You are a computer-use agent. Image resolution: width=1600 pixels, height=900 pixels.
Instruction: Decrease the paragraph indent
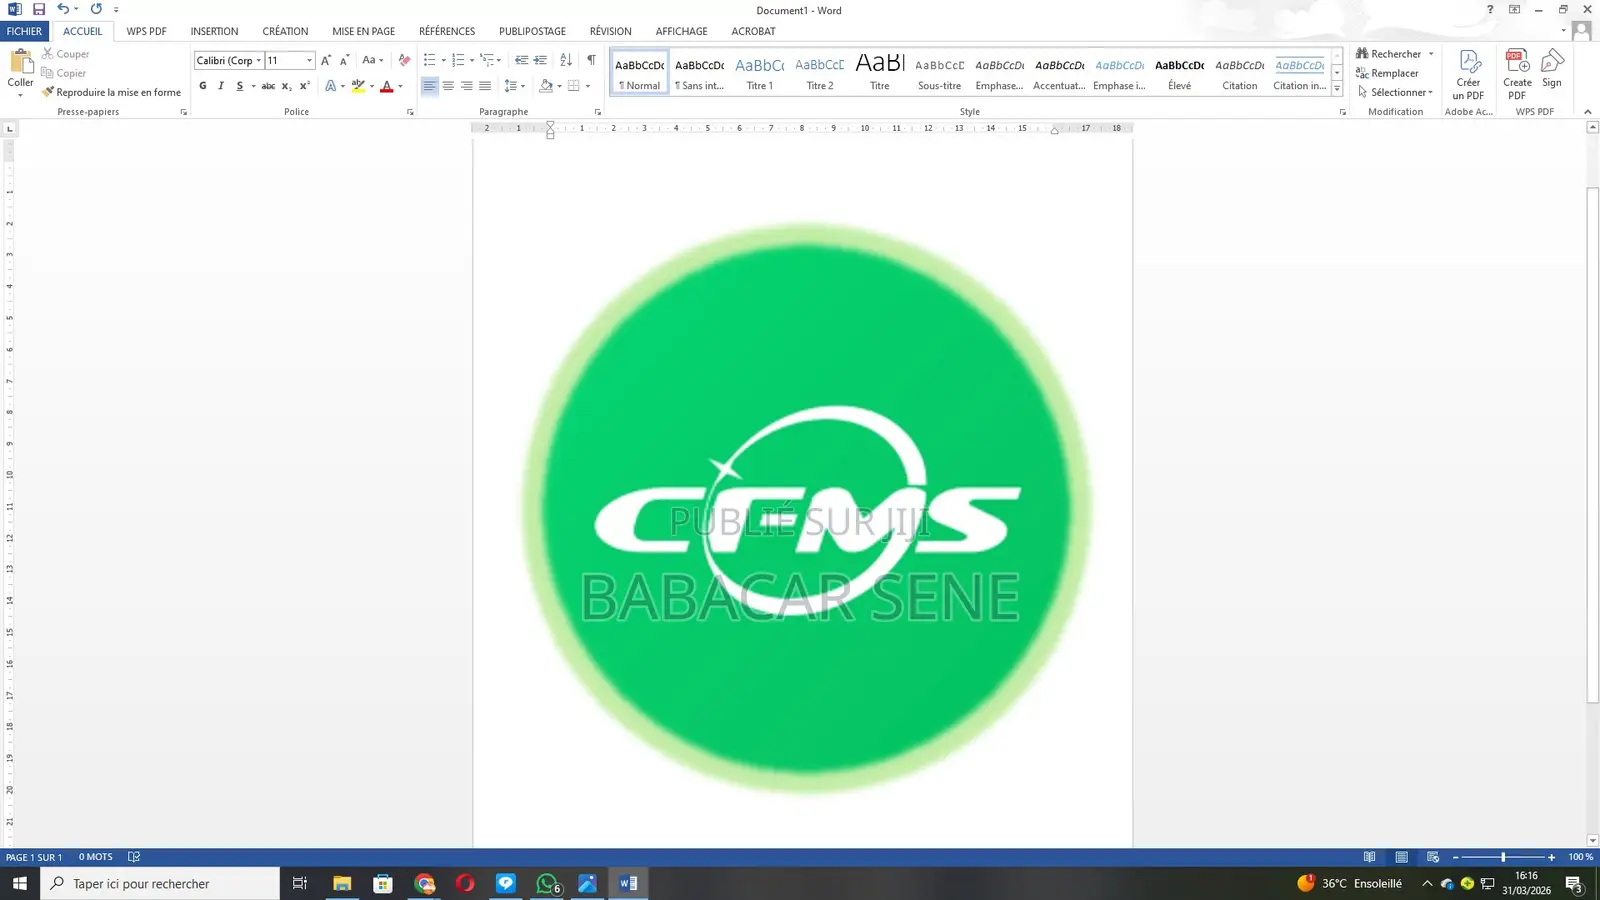(521, 60)
